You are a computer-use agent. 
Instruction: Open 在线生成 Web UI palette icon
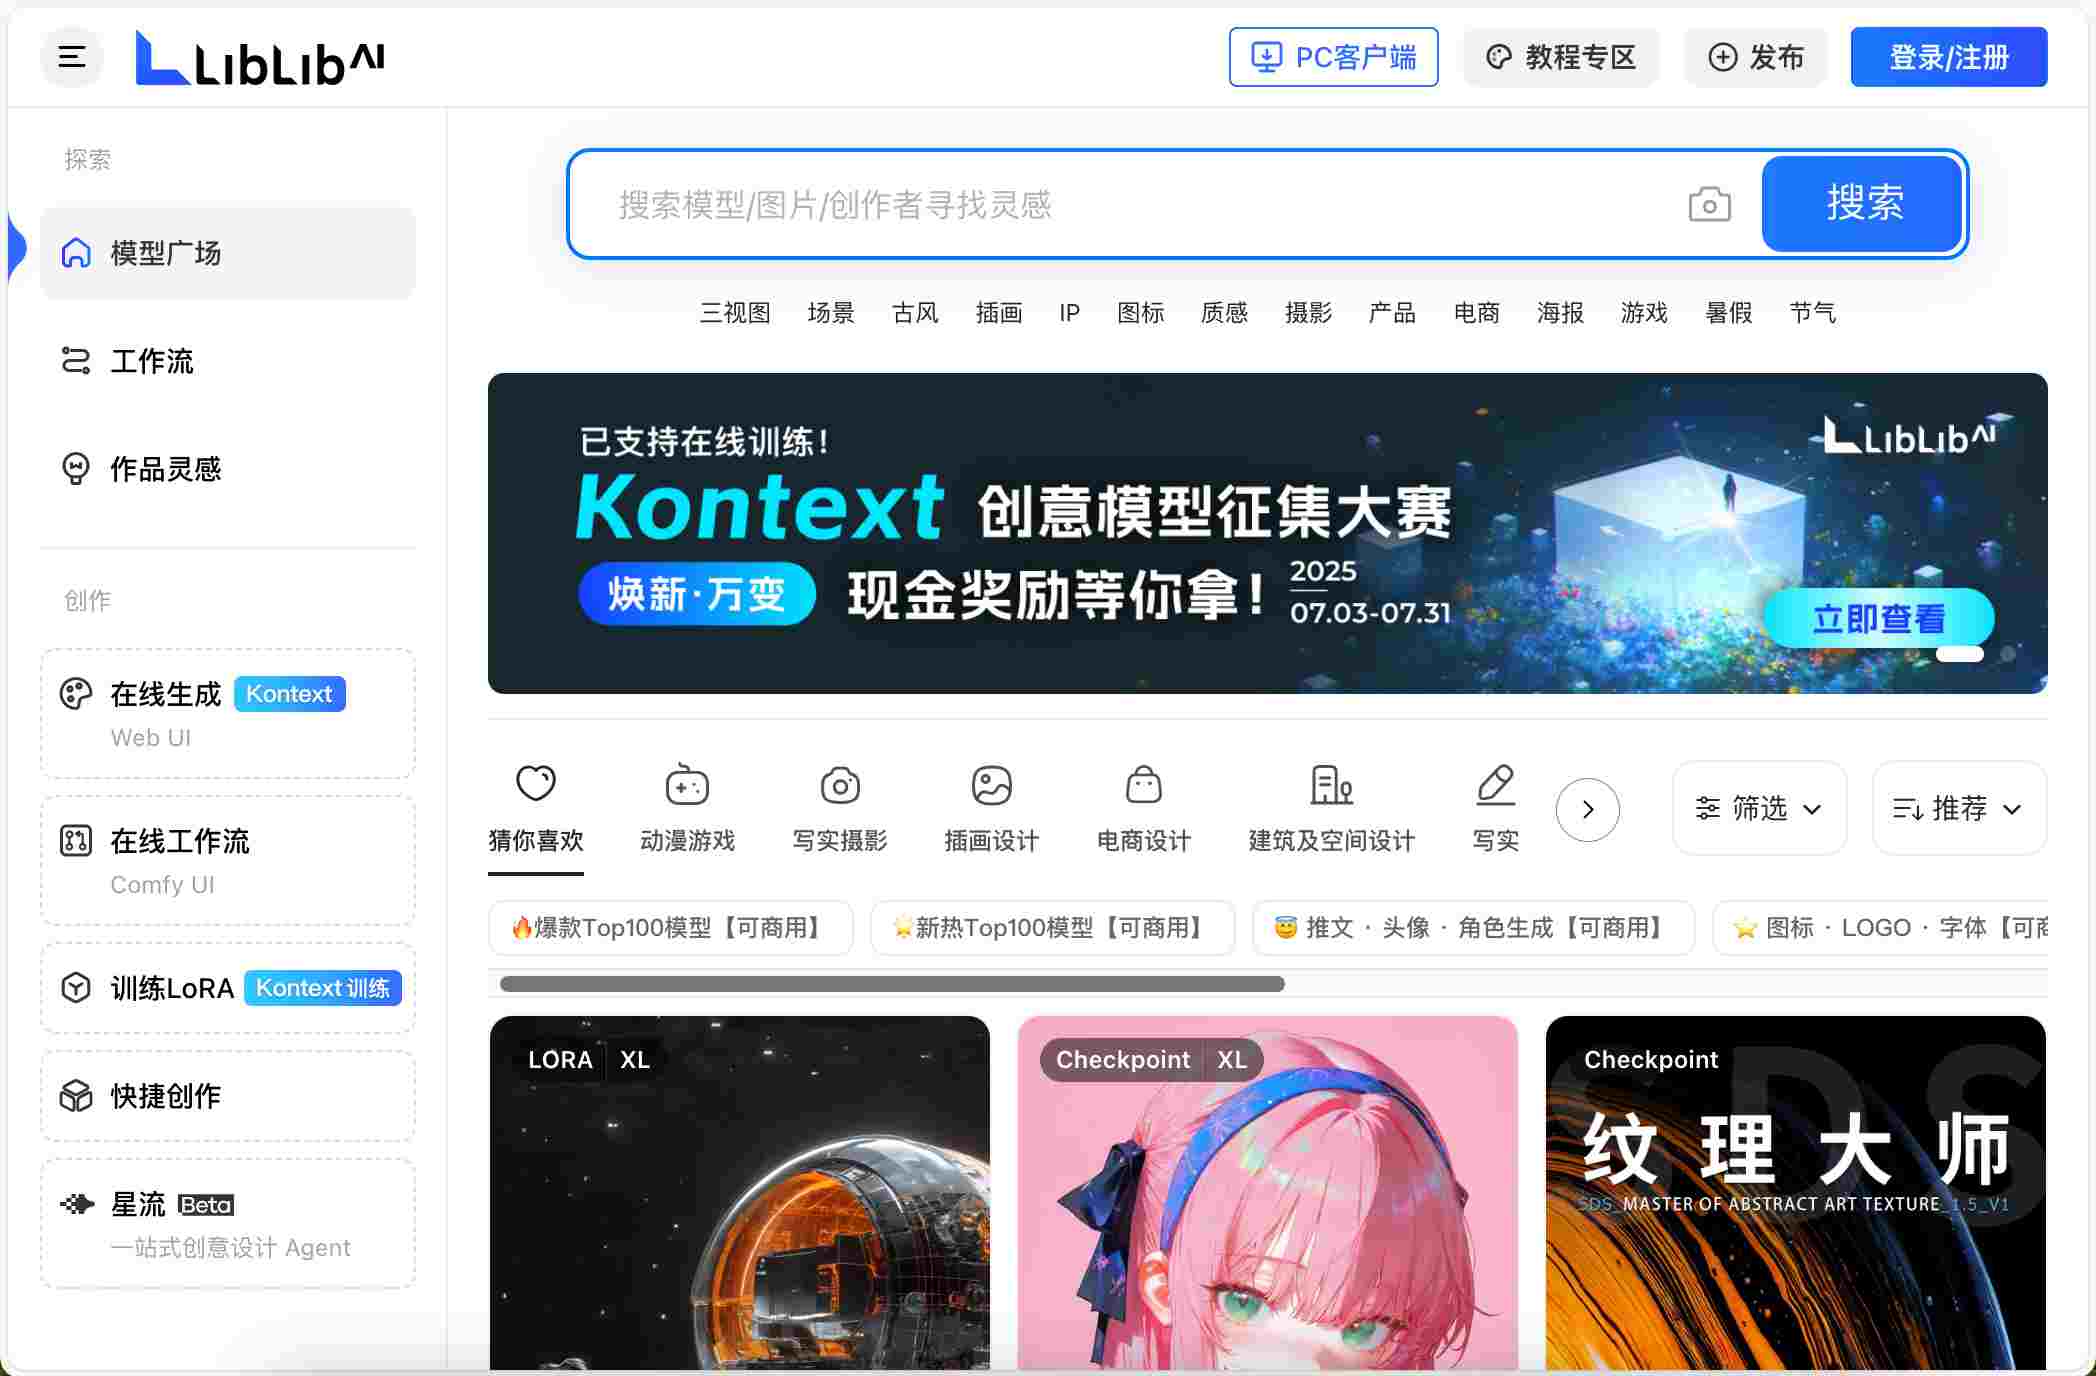[x=76, y=694]
